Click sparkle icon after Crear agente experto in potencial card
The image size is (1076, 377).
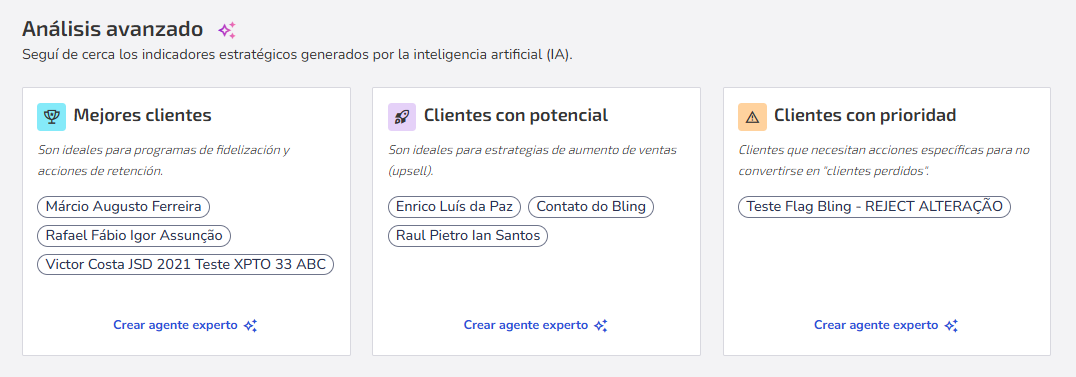(601, 325)
